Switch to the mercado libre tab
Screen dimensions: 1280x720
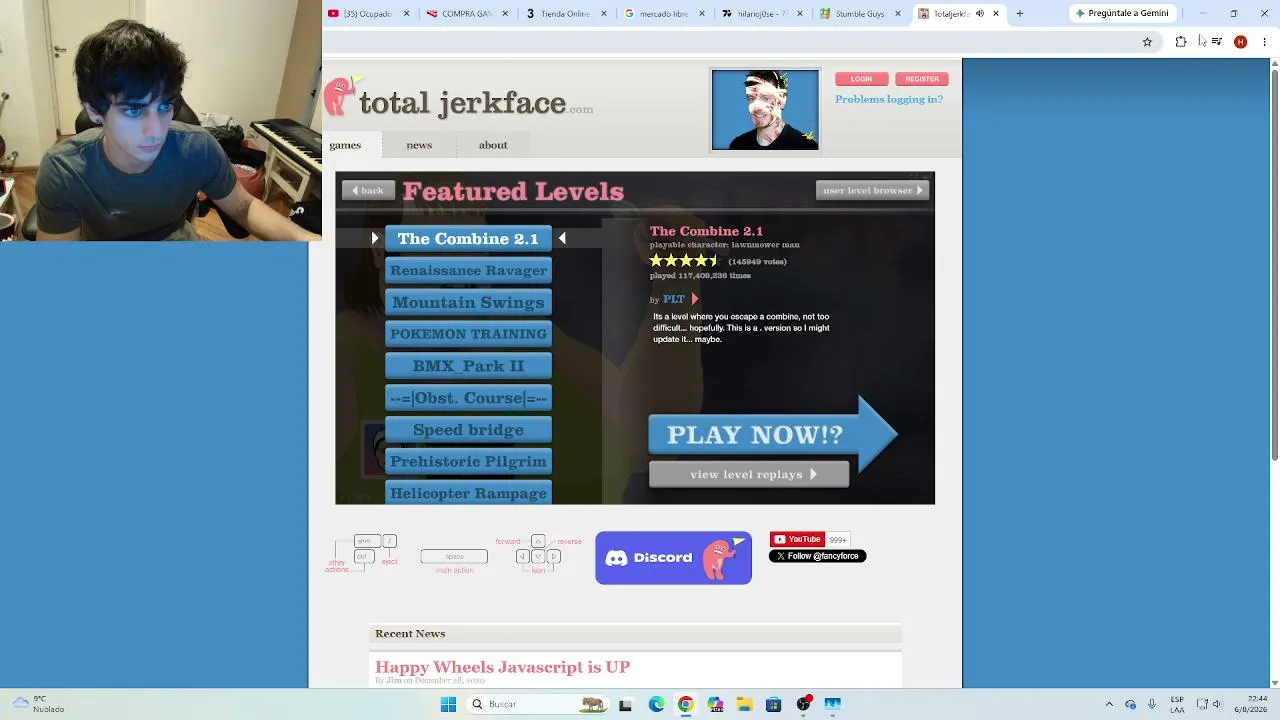pos(665,14)
